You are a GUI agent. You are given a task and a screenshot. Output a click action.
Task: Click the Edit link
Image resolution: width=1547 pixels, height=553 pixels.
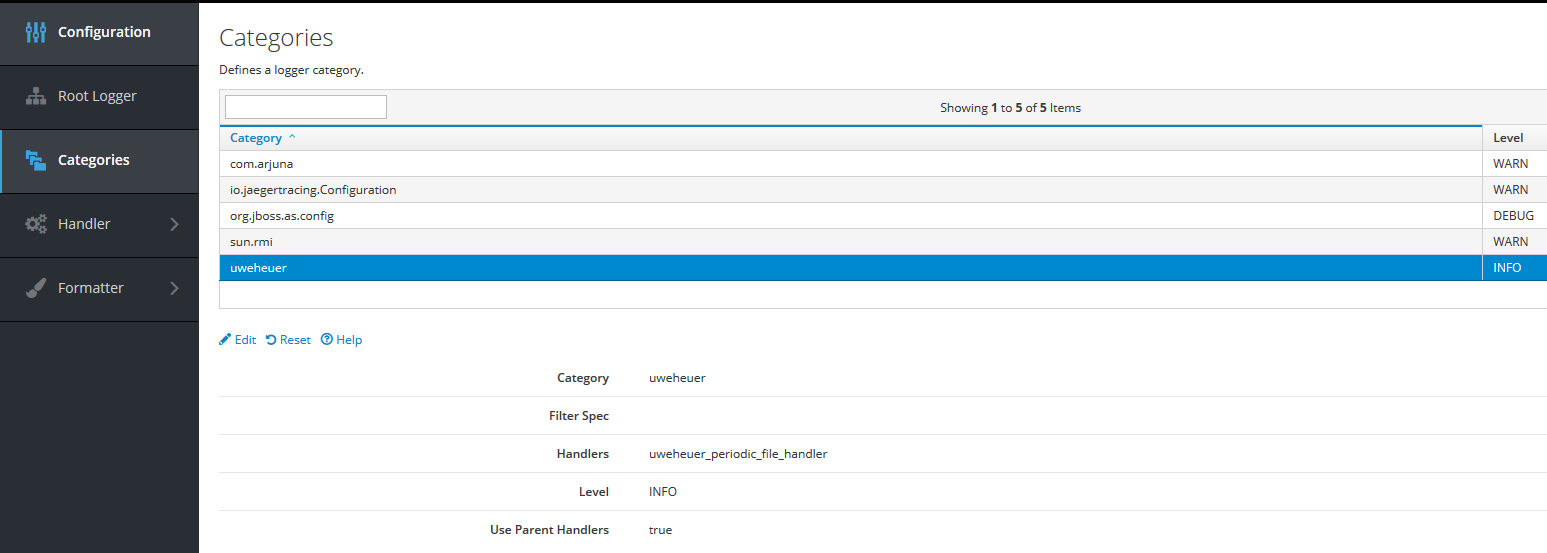pyautogui.click(x=245, y=340)
